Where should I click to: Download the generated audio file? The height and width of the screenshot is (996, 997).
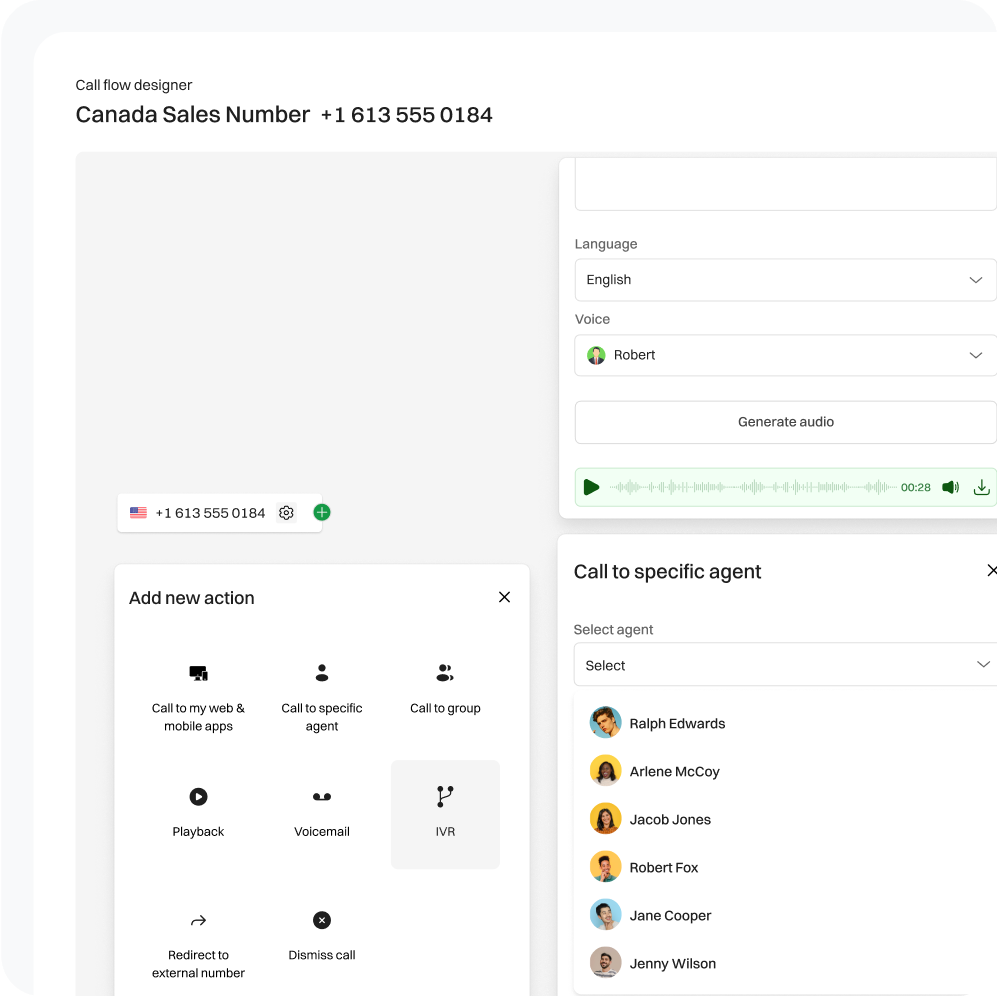coord(981,488)
